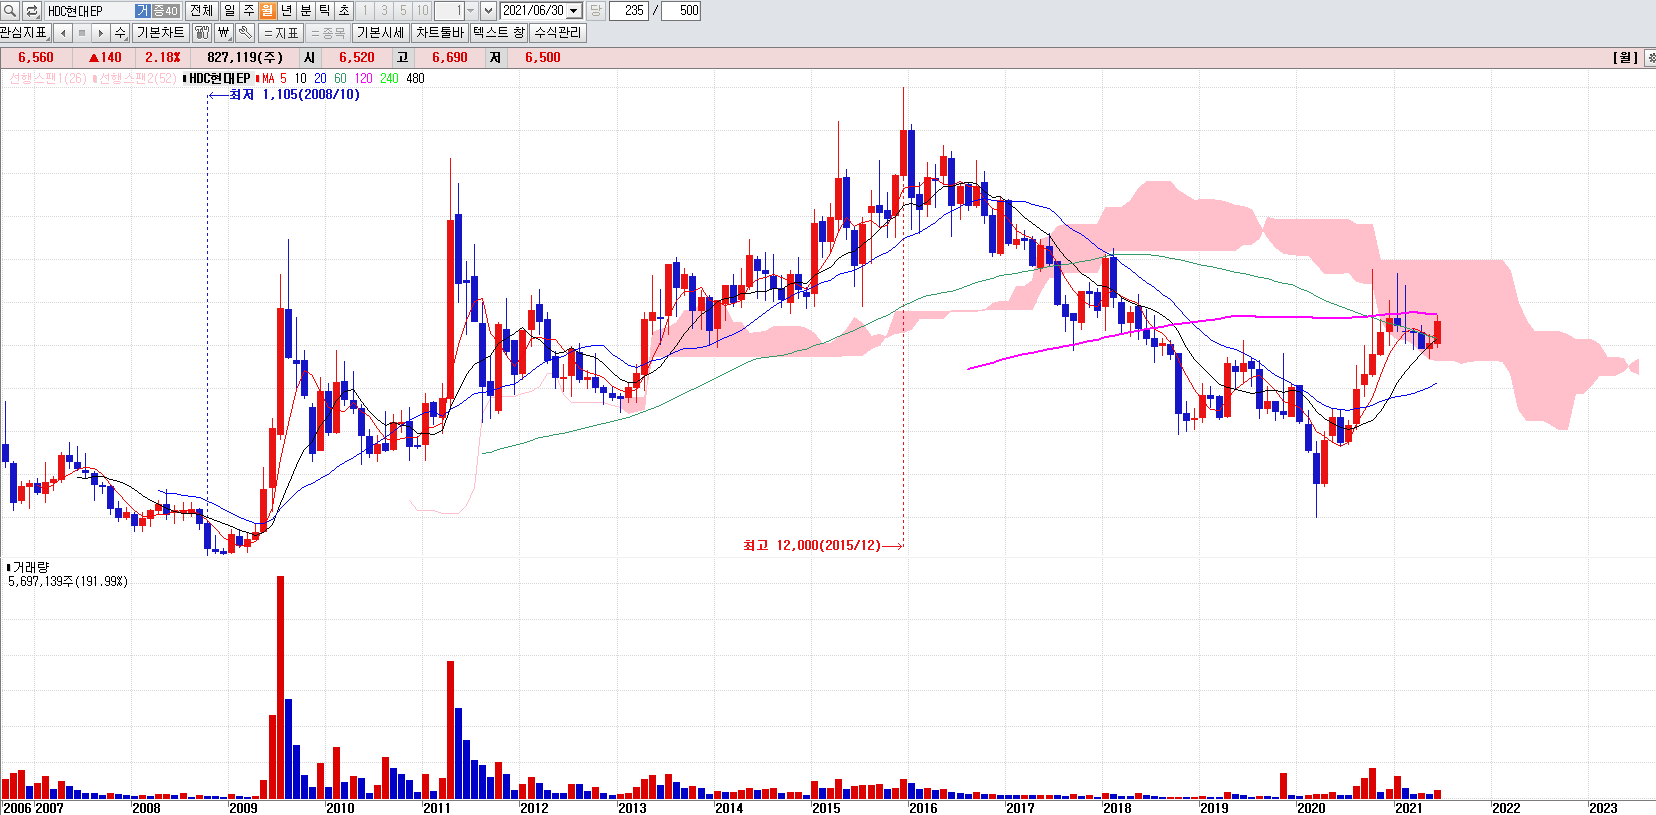This screenshot has height=815, width=1656.
Task: Click the 500 total bars field
Action: tap(681, 11)
